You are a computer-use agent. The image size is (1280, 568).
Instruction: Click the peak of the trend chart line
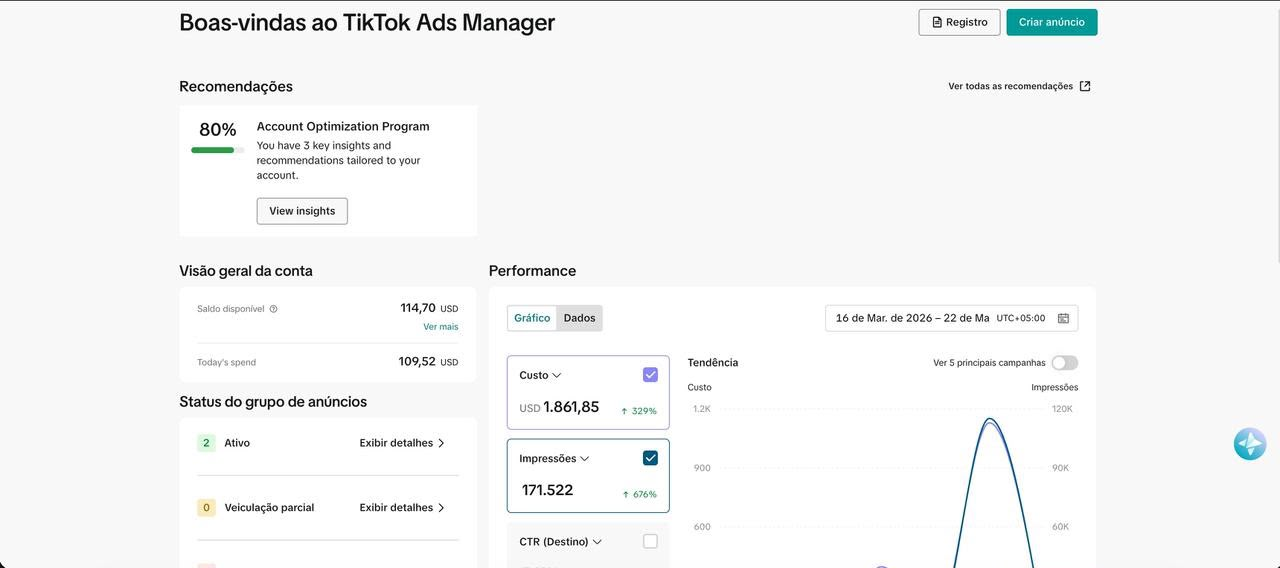coord(990,420)
